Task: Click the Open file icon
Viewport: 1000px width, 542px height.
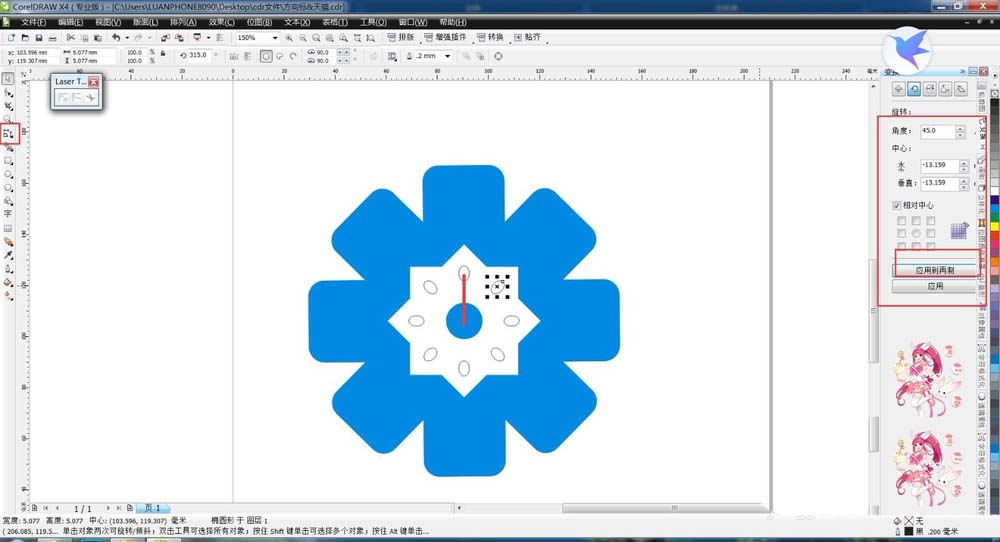Action: pos(25,38)
